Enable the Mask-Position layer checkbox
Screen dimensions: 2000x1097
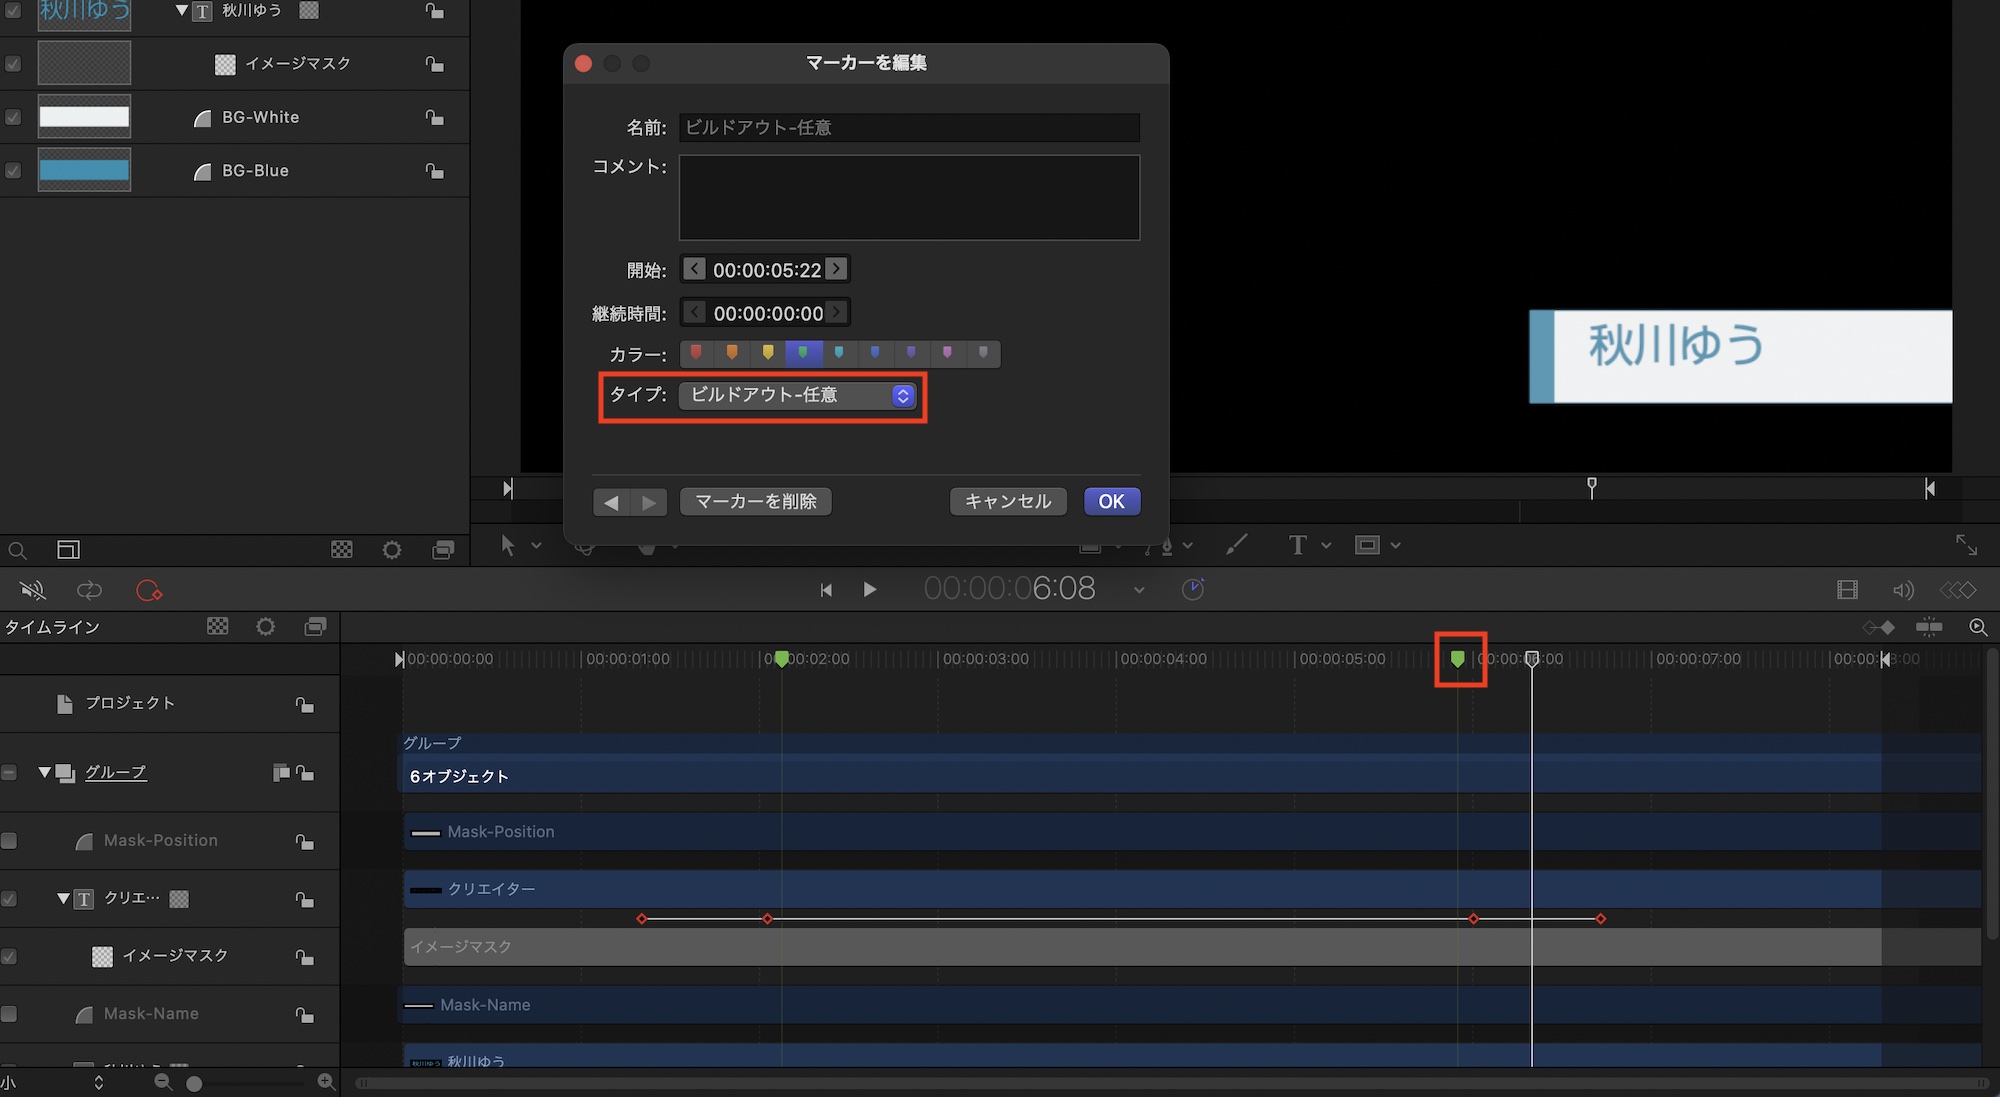pos(9,841)
